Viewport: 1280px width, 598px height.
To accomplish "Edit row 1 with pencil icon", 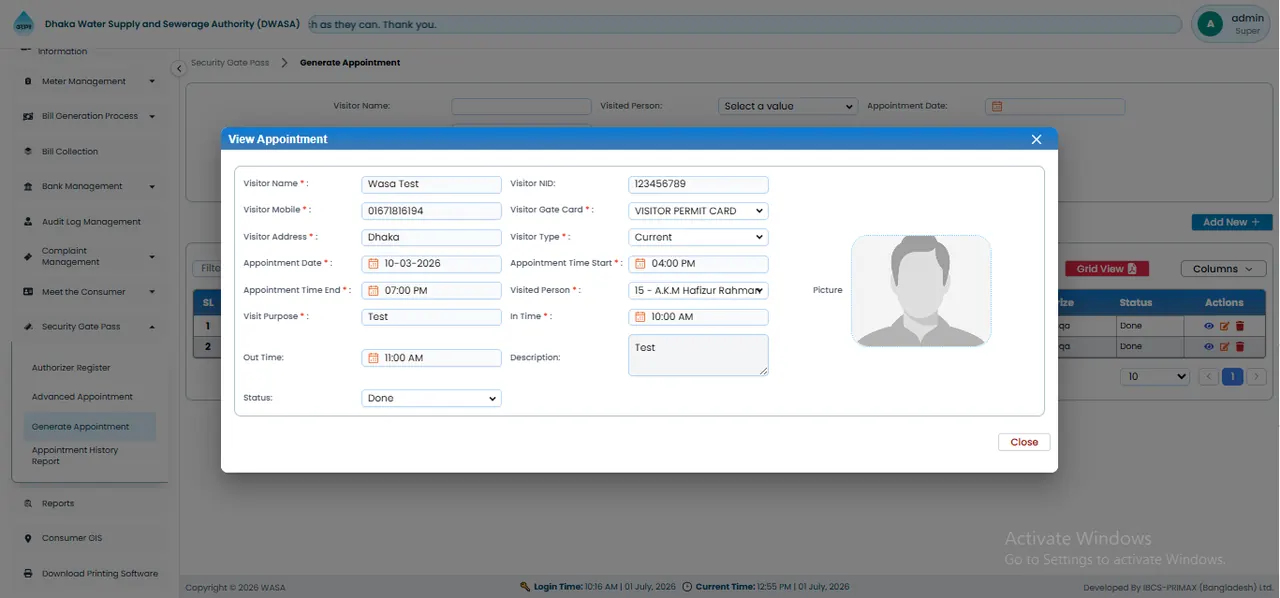I will tap(1224, 326).
